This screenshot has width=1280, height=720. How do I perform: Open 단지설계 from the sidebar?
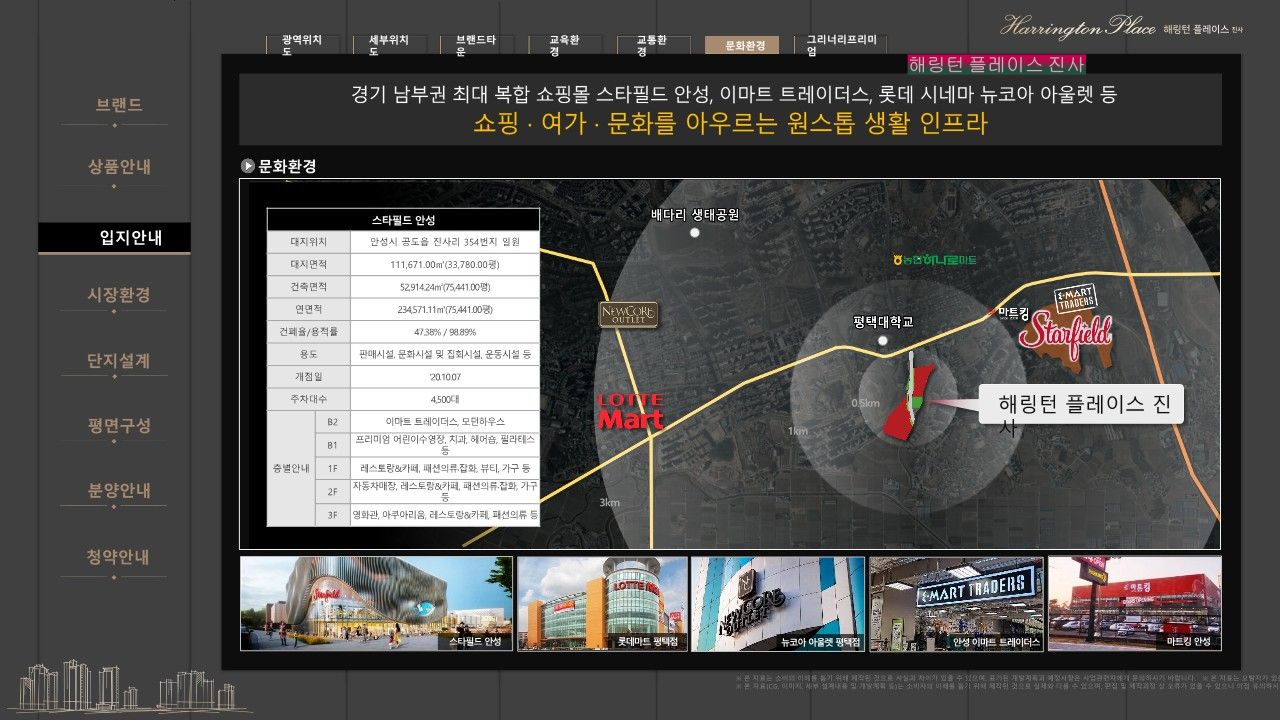pyautogui.click(x=119, y=361)
